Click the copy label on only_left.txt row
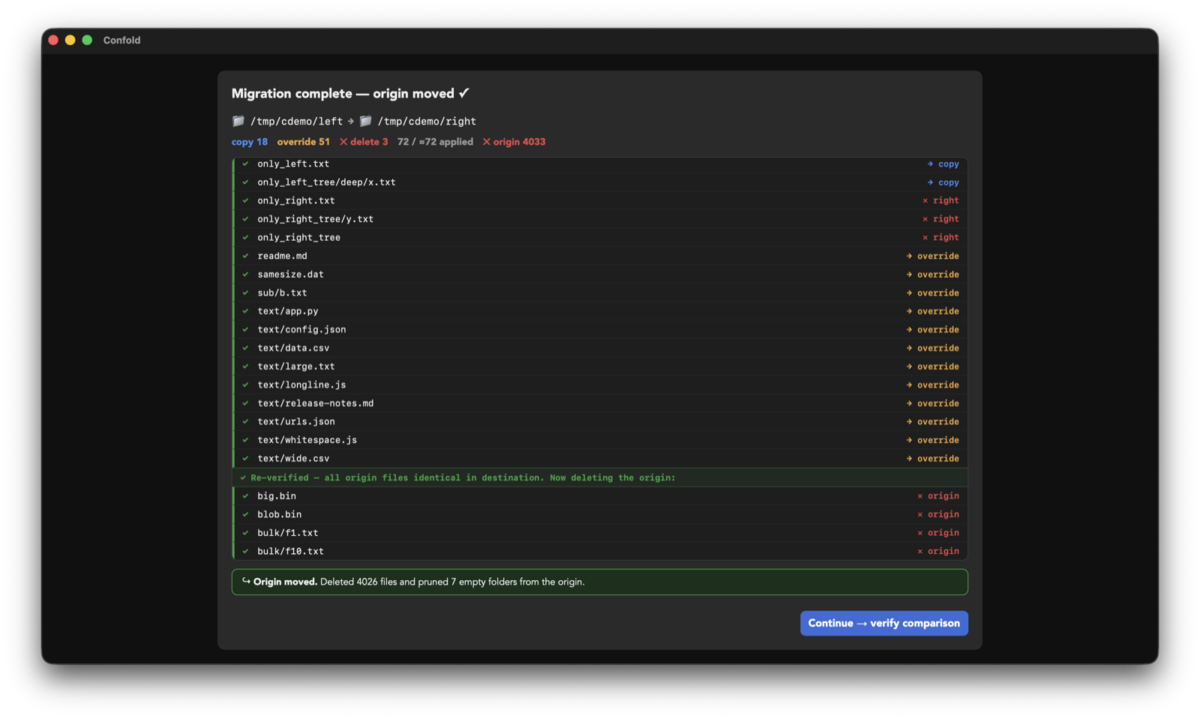Viewport: 1200px width, 719px height. pyautogui.click(x=943, y=164)
